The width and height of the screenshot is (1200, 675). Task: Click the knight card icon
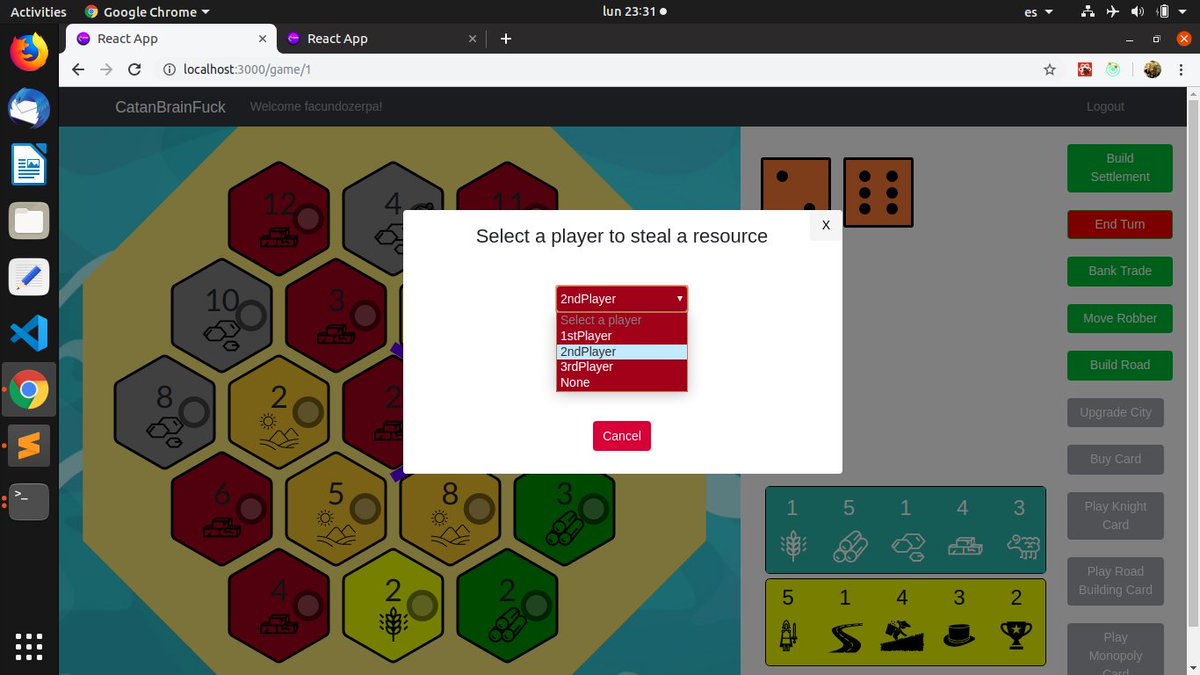(x=788, y=636)
